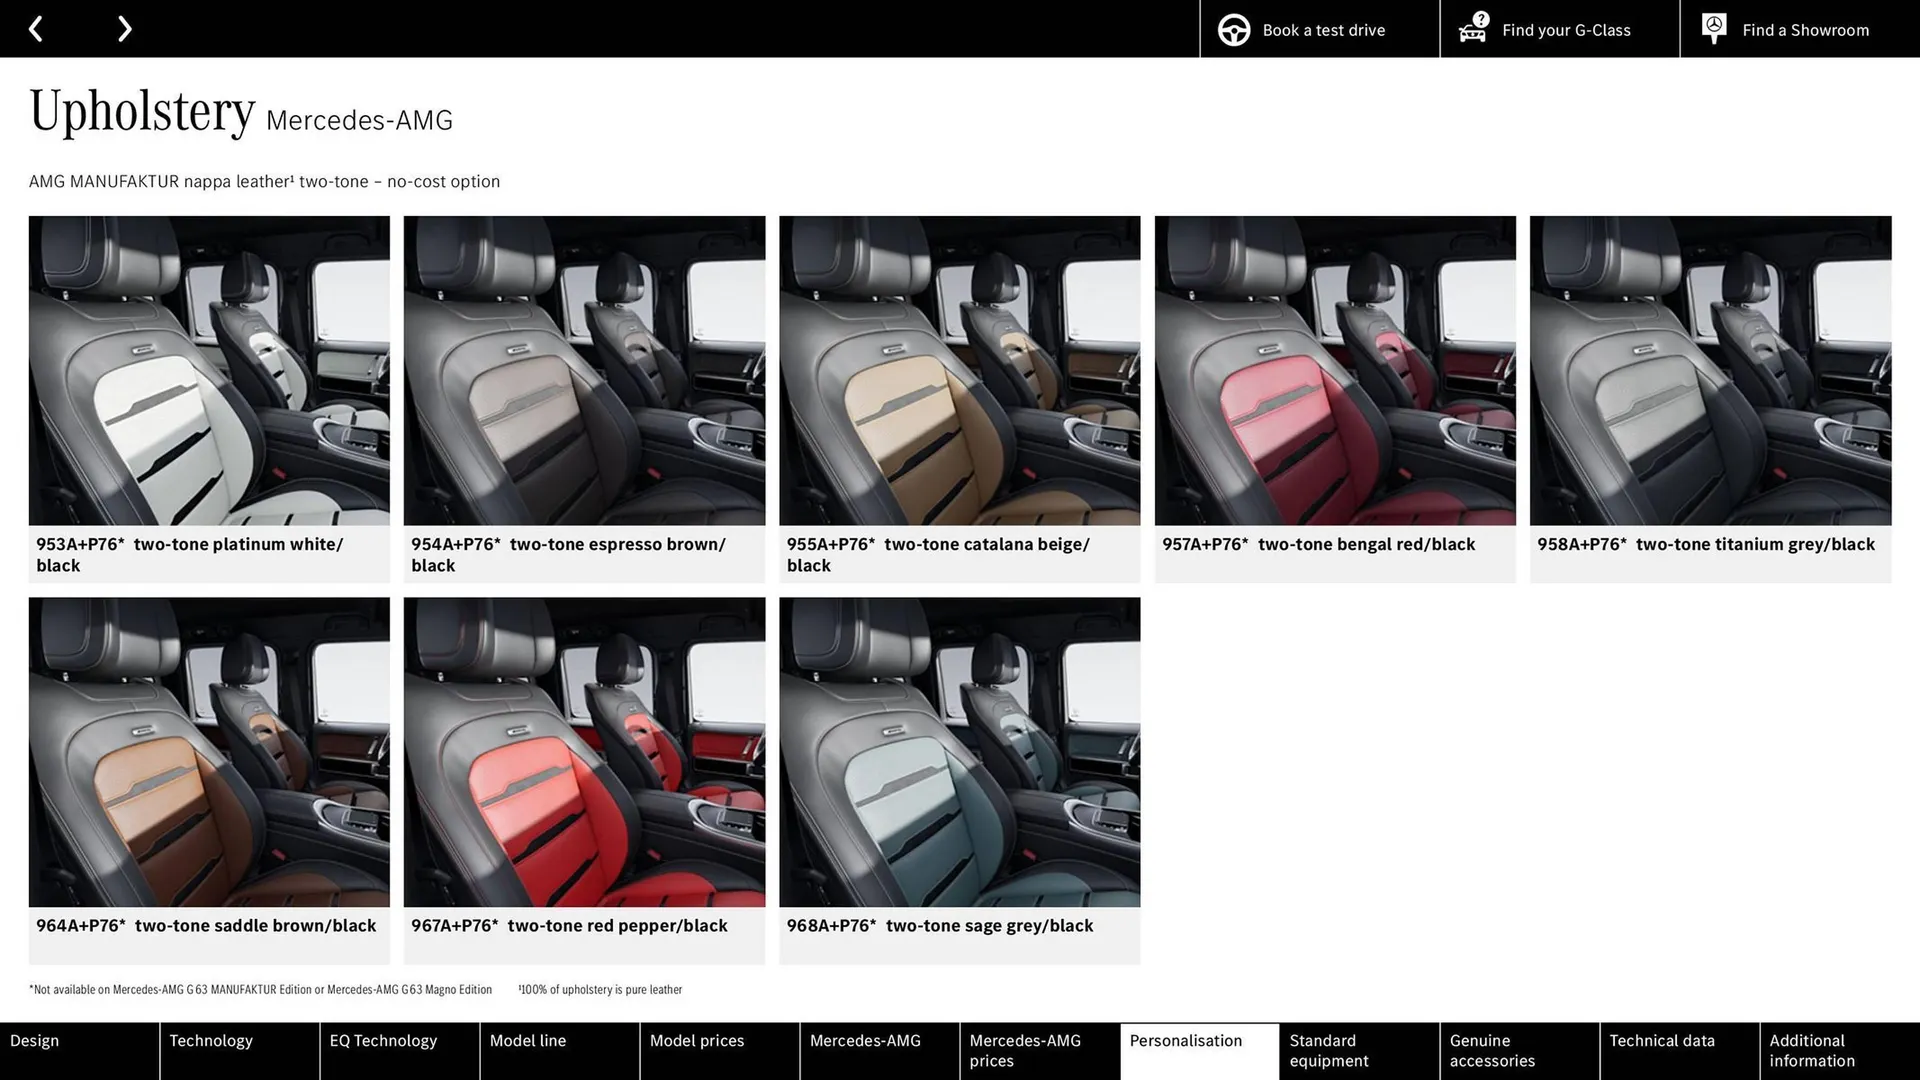Advance to the next page with the right chevron
1920x1080 pixels.
click(124, 28)
